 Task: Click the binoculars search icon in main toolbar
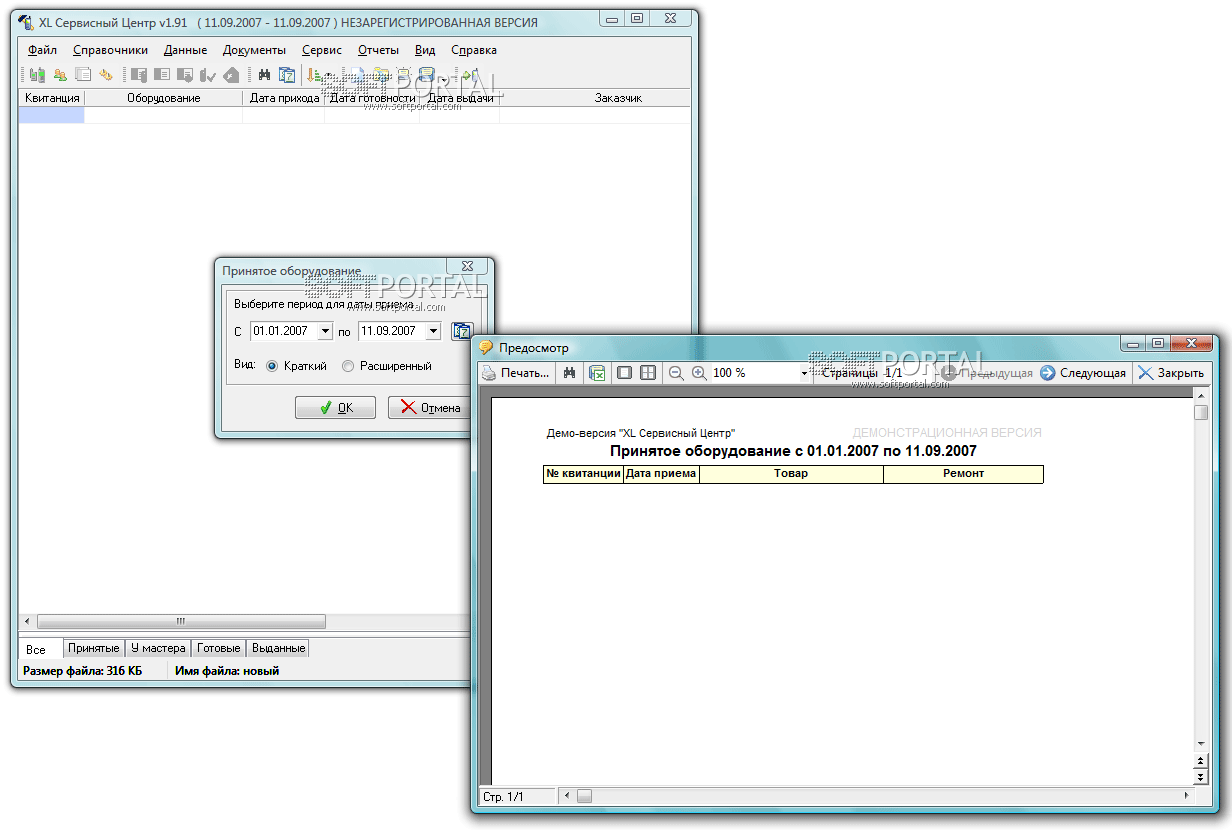click(x=264, y=74)
